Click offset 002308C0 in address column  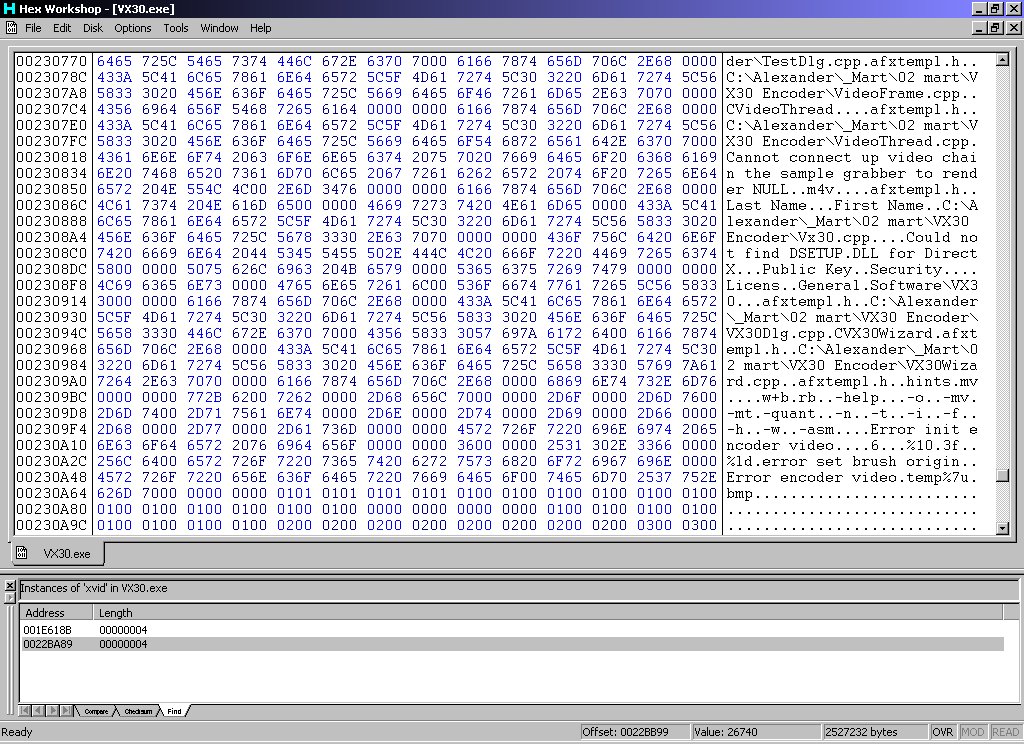point(52,253)
